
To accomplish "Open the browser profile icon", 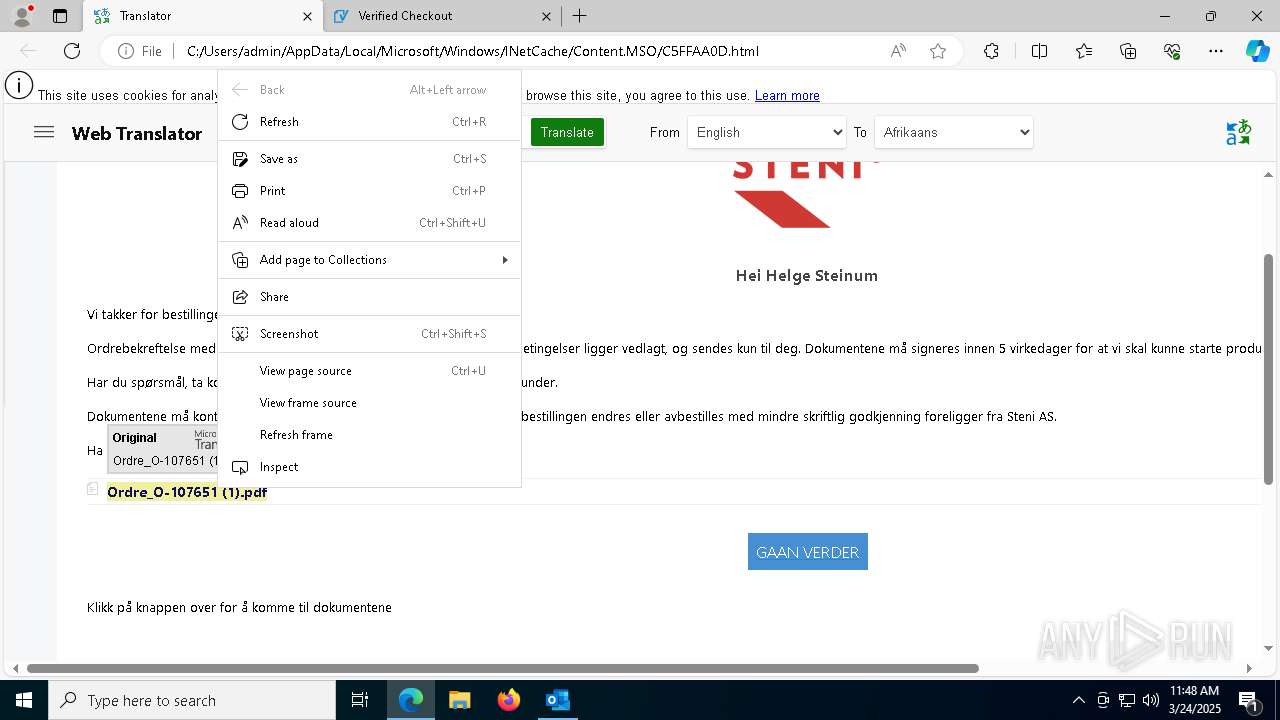I will (22, 16).
